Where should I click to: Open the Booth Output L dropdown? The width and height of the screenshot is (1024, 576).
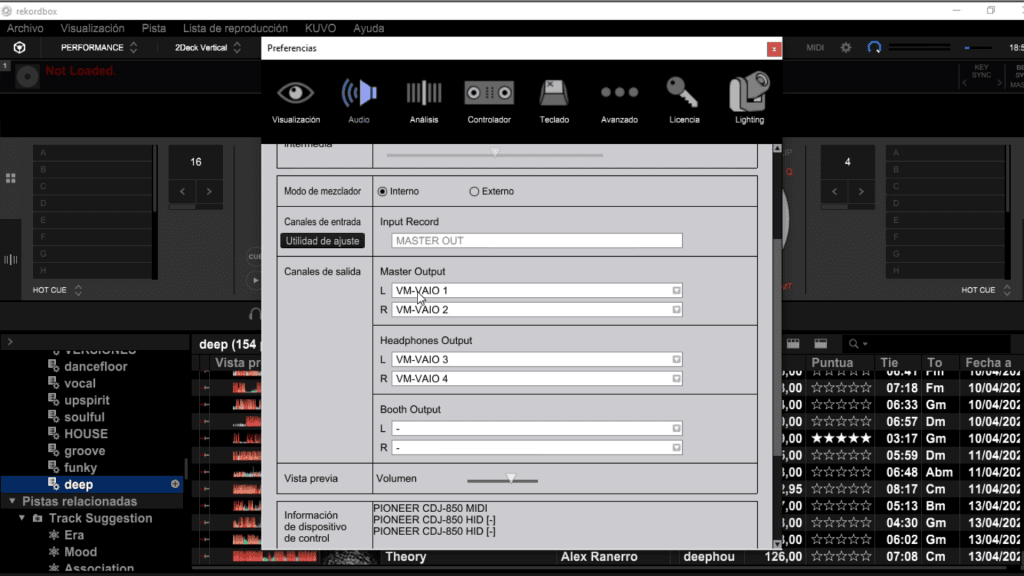coord(537,428)
